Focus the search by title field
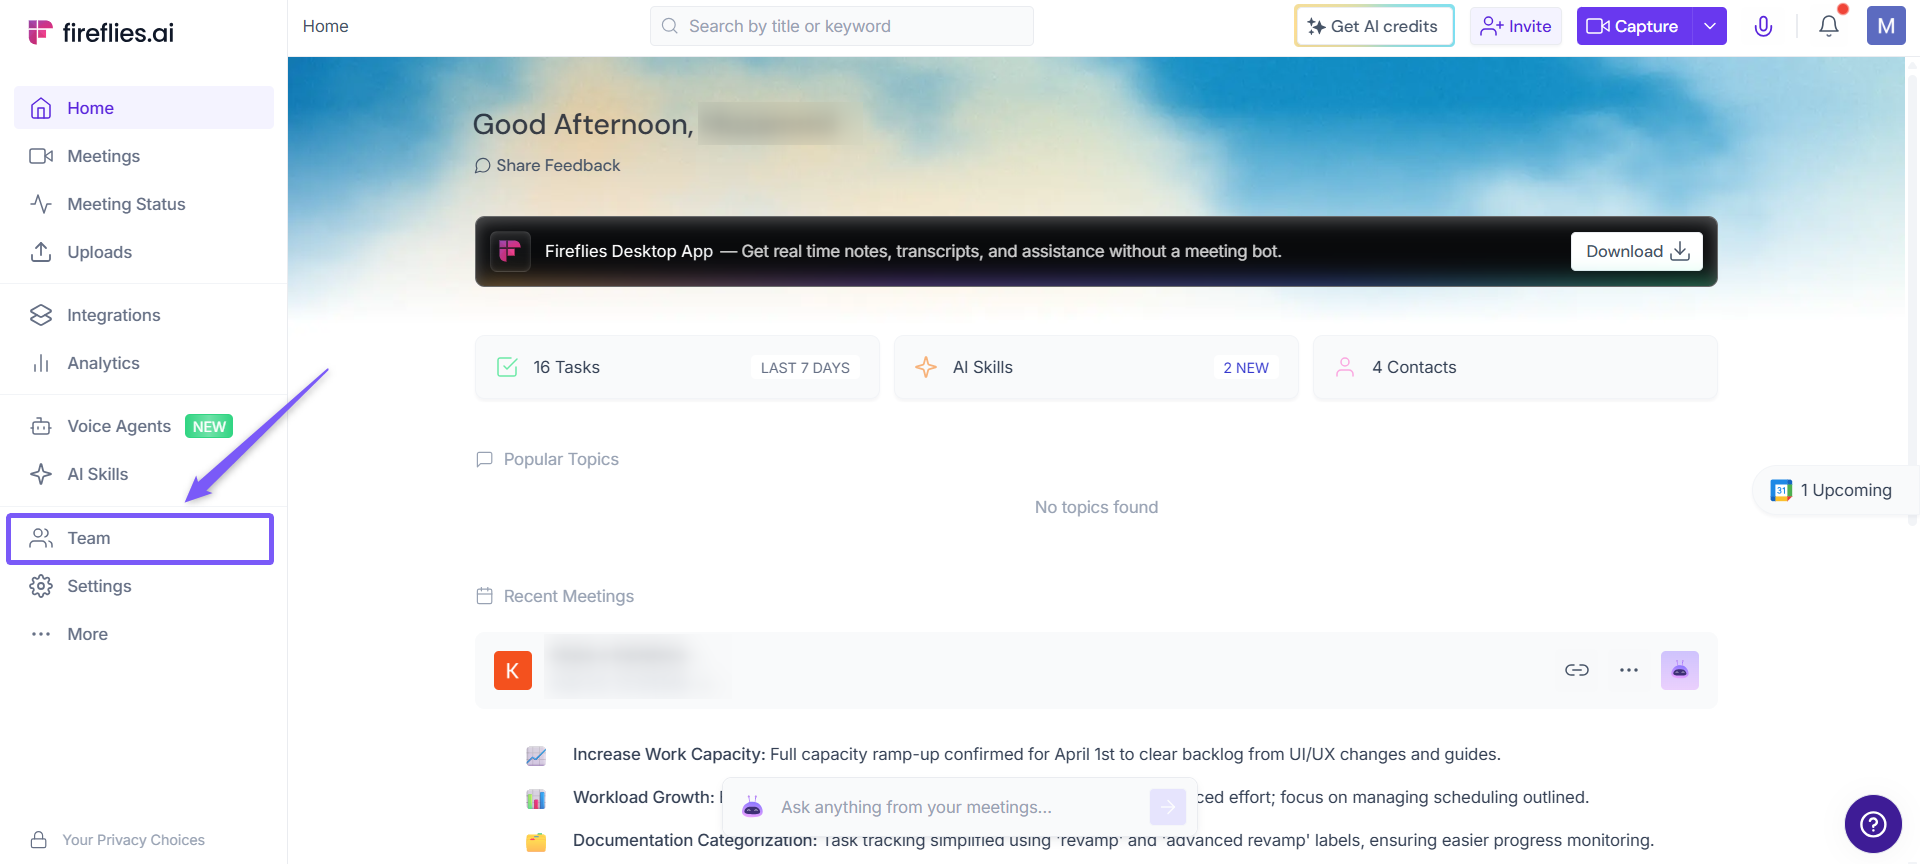The width and height of the screenshot is (1920, 864). coord(841,26)
